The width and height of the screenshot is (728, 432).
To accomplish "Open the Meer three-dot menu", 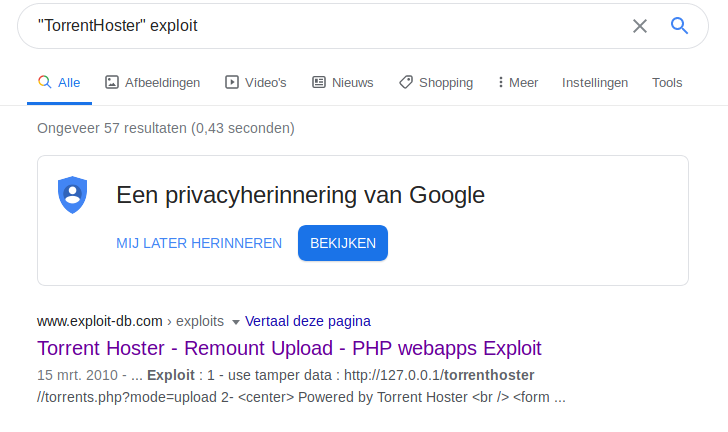I will coord(517,83).
